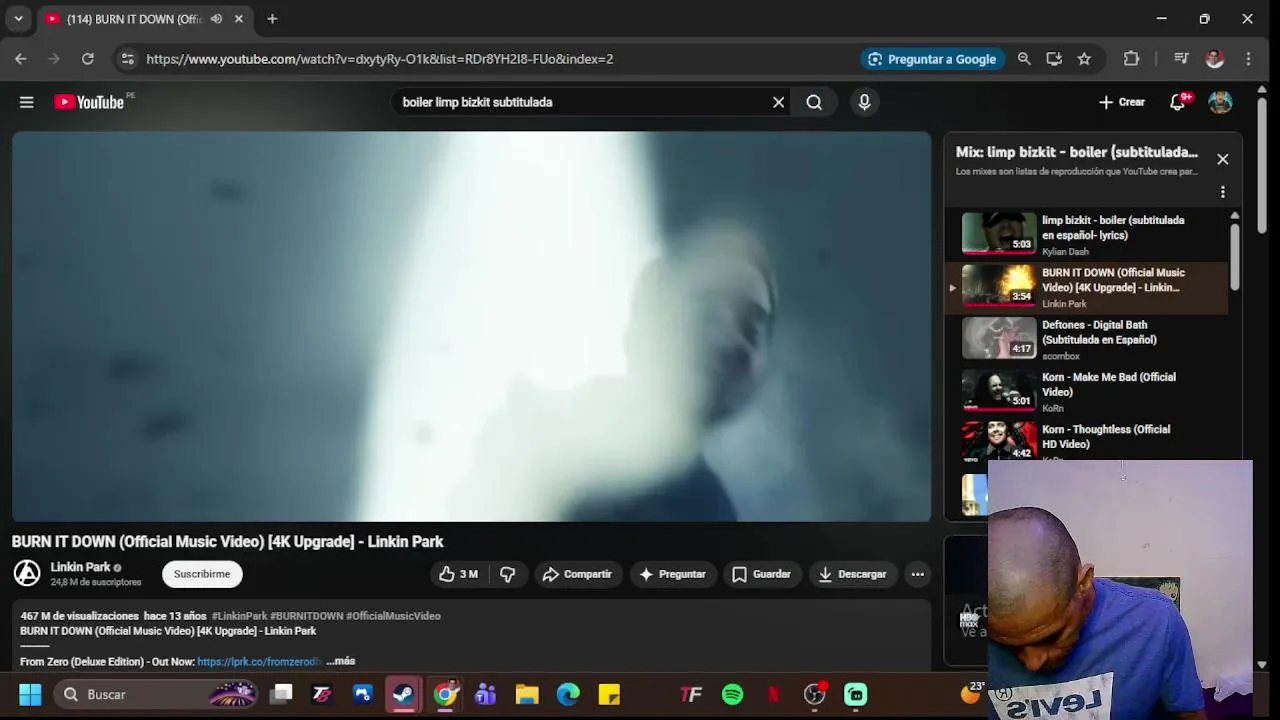Select BURN IT DOWN playlist item
The image size is (1280, 720).
click(1087, 288)
